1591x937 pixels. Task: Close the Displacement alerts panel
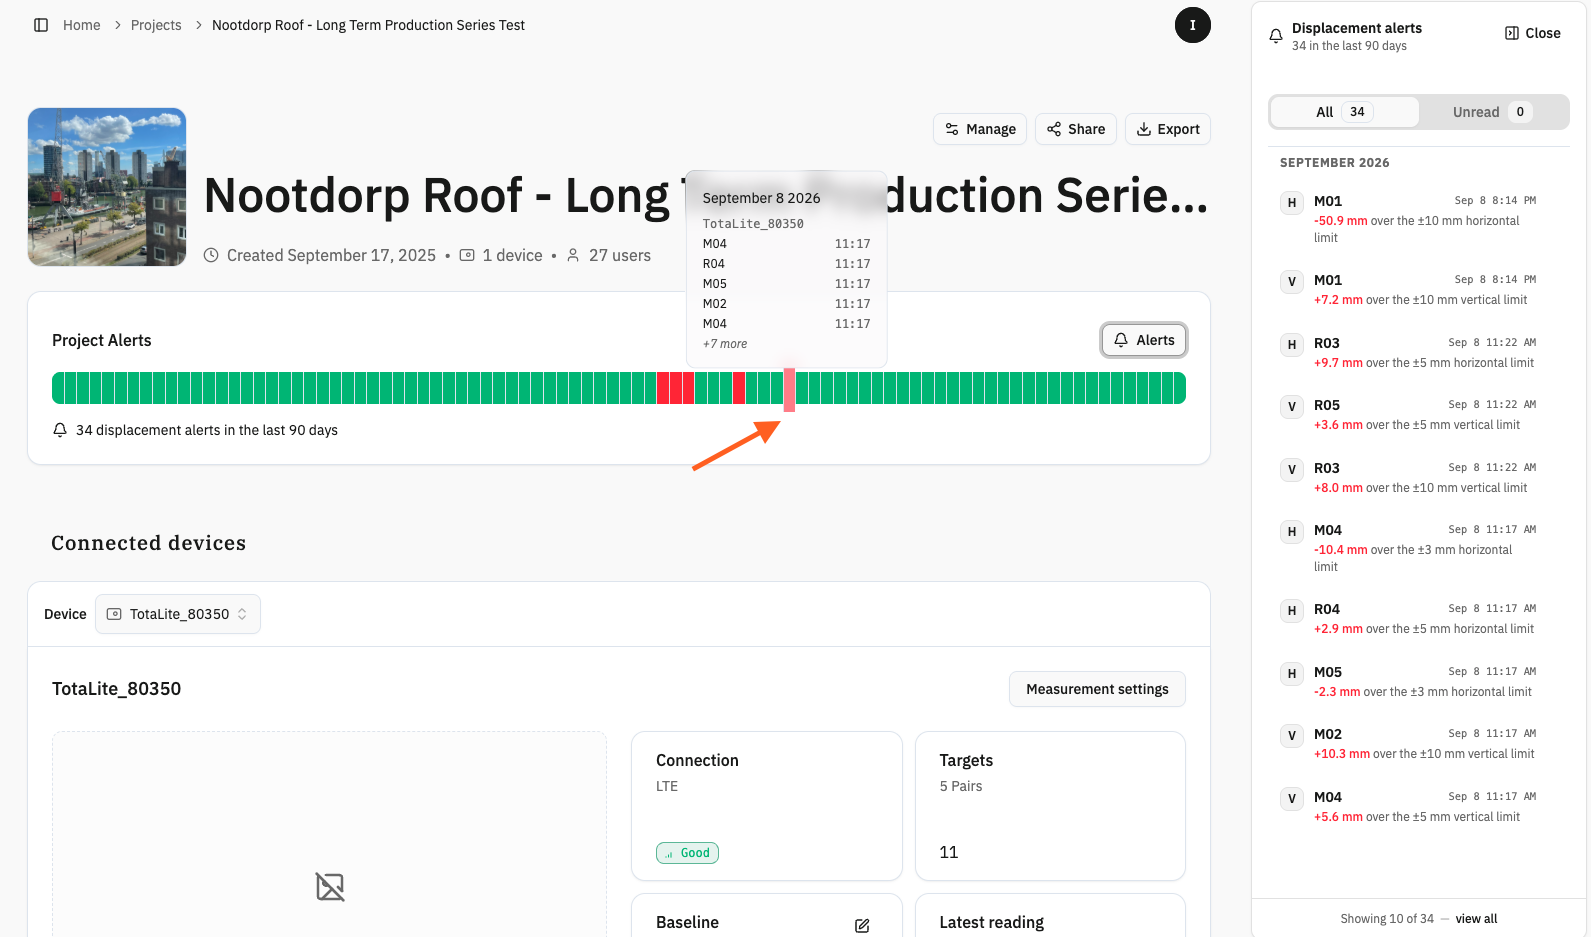1533,33
